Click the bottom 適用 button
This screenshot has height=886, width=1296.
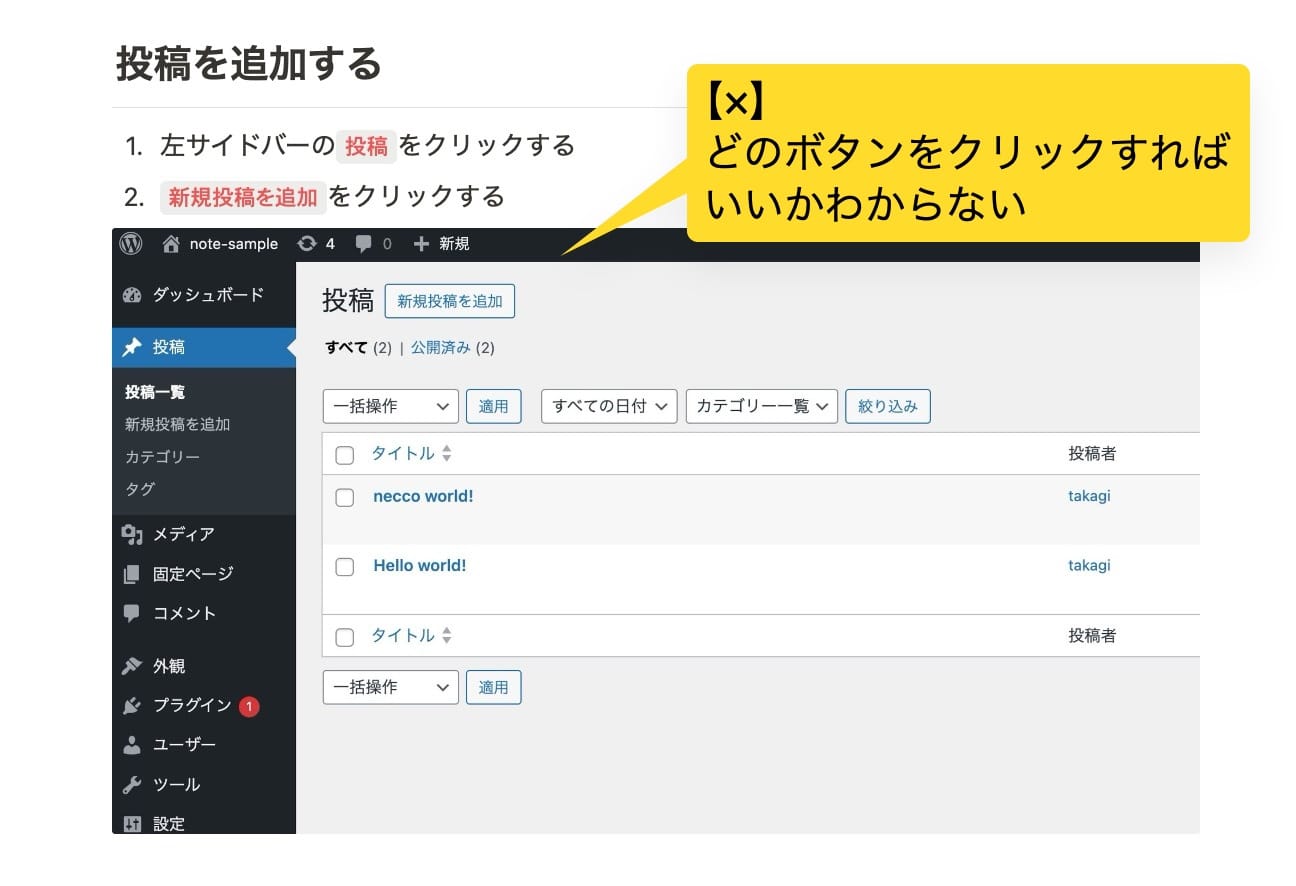click(x=494, y=687)
